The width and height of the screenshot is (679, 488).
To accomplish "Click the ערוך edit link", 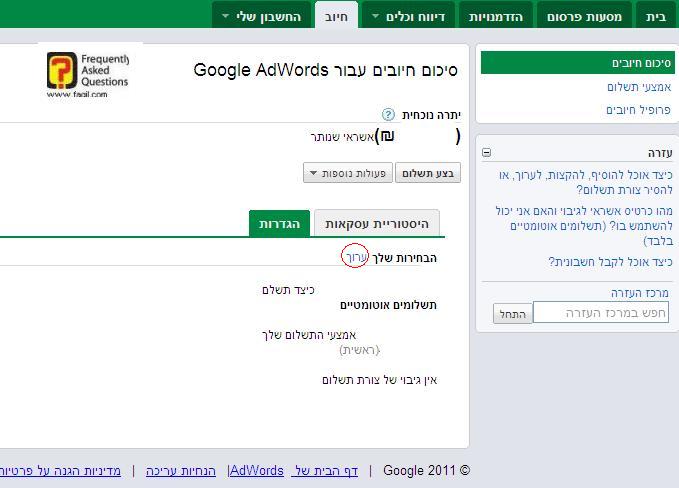I will (x=355, y=257).
